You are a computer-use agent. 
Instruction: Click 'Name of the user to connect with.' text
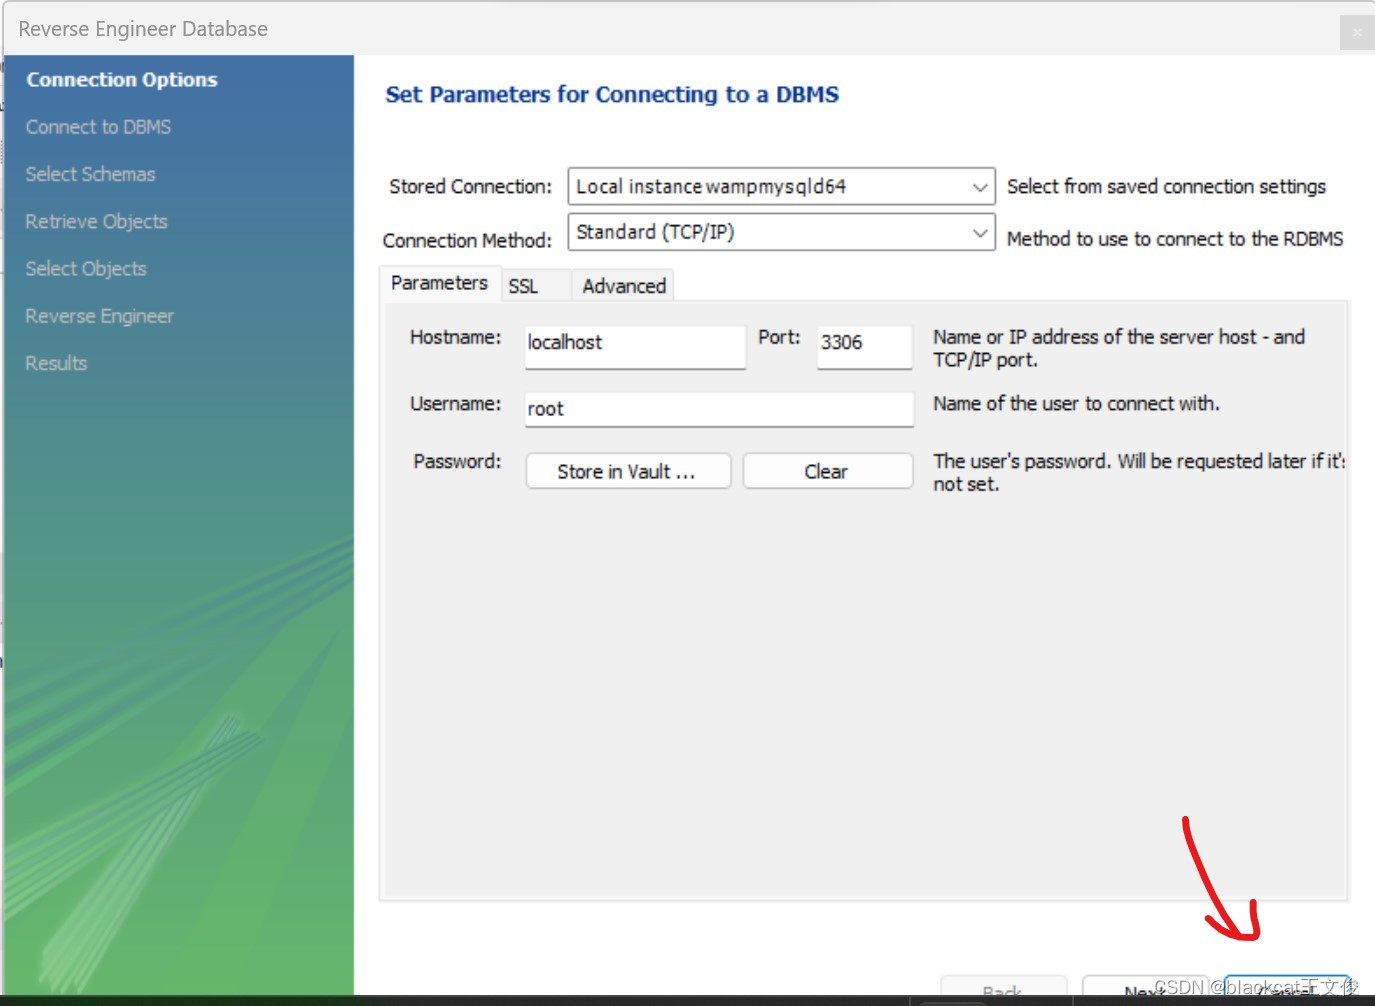click(x=1076, y=403)
